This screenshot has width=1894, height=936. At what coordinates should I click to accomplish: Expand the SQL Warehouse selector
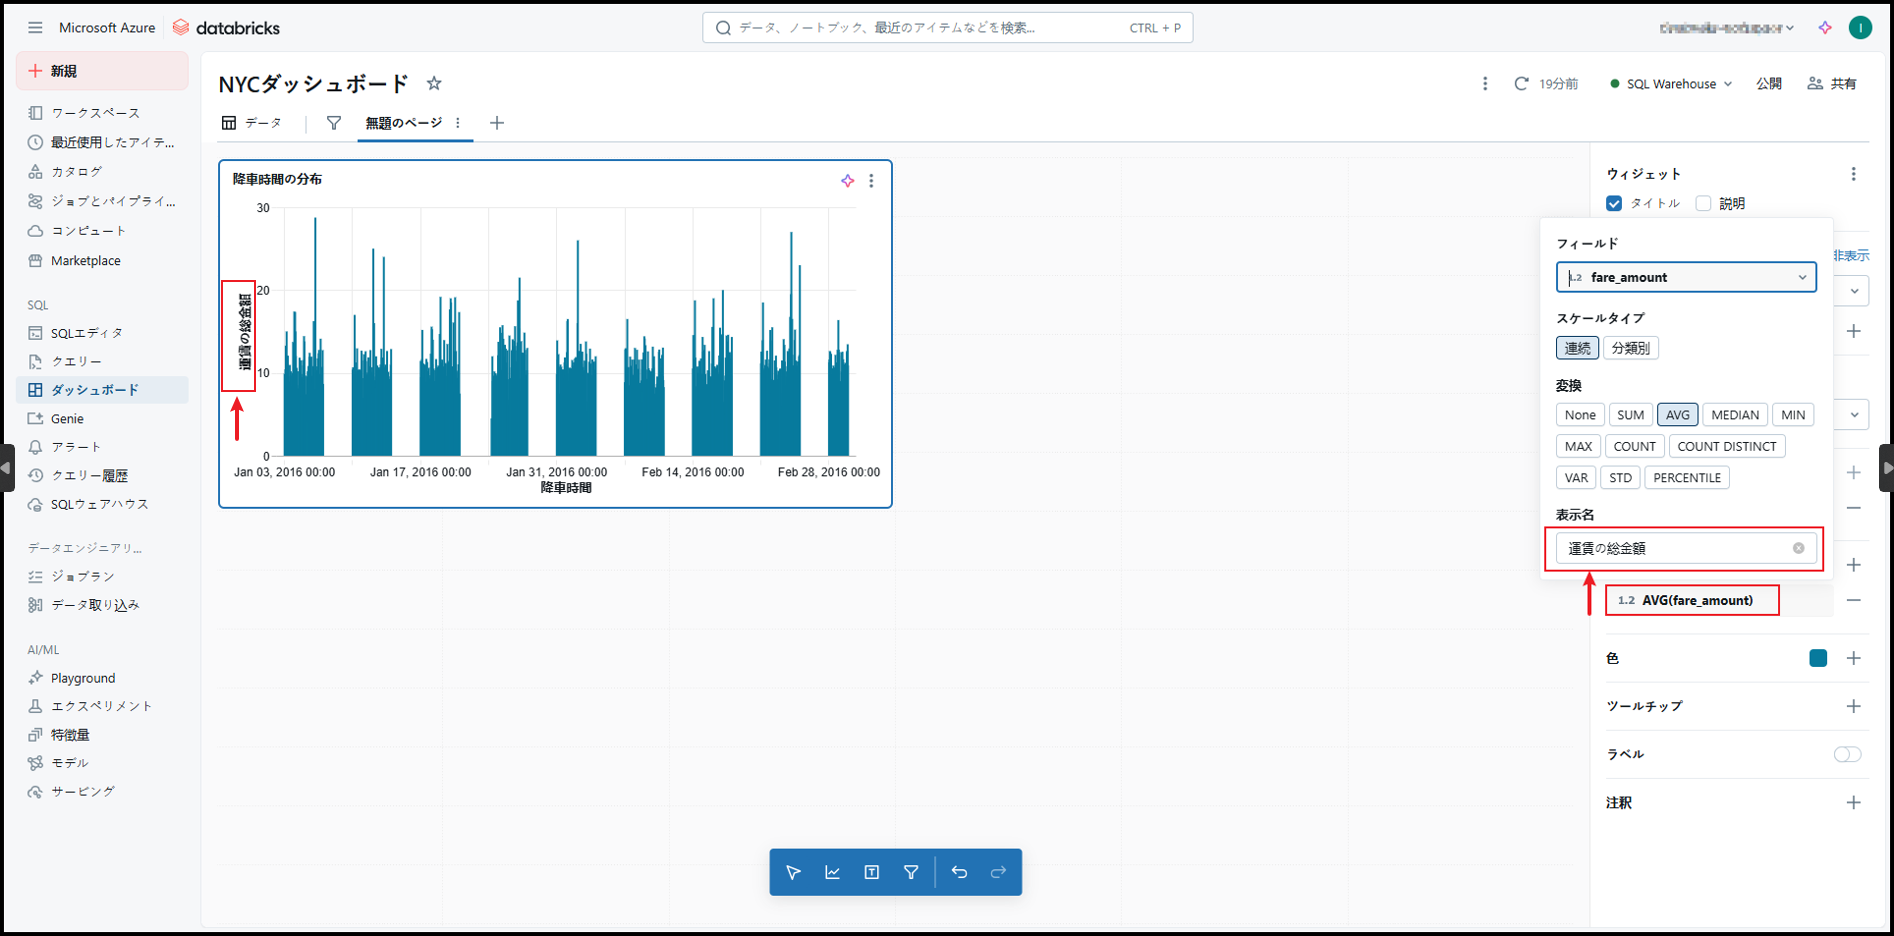[x=1672, y=84]
